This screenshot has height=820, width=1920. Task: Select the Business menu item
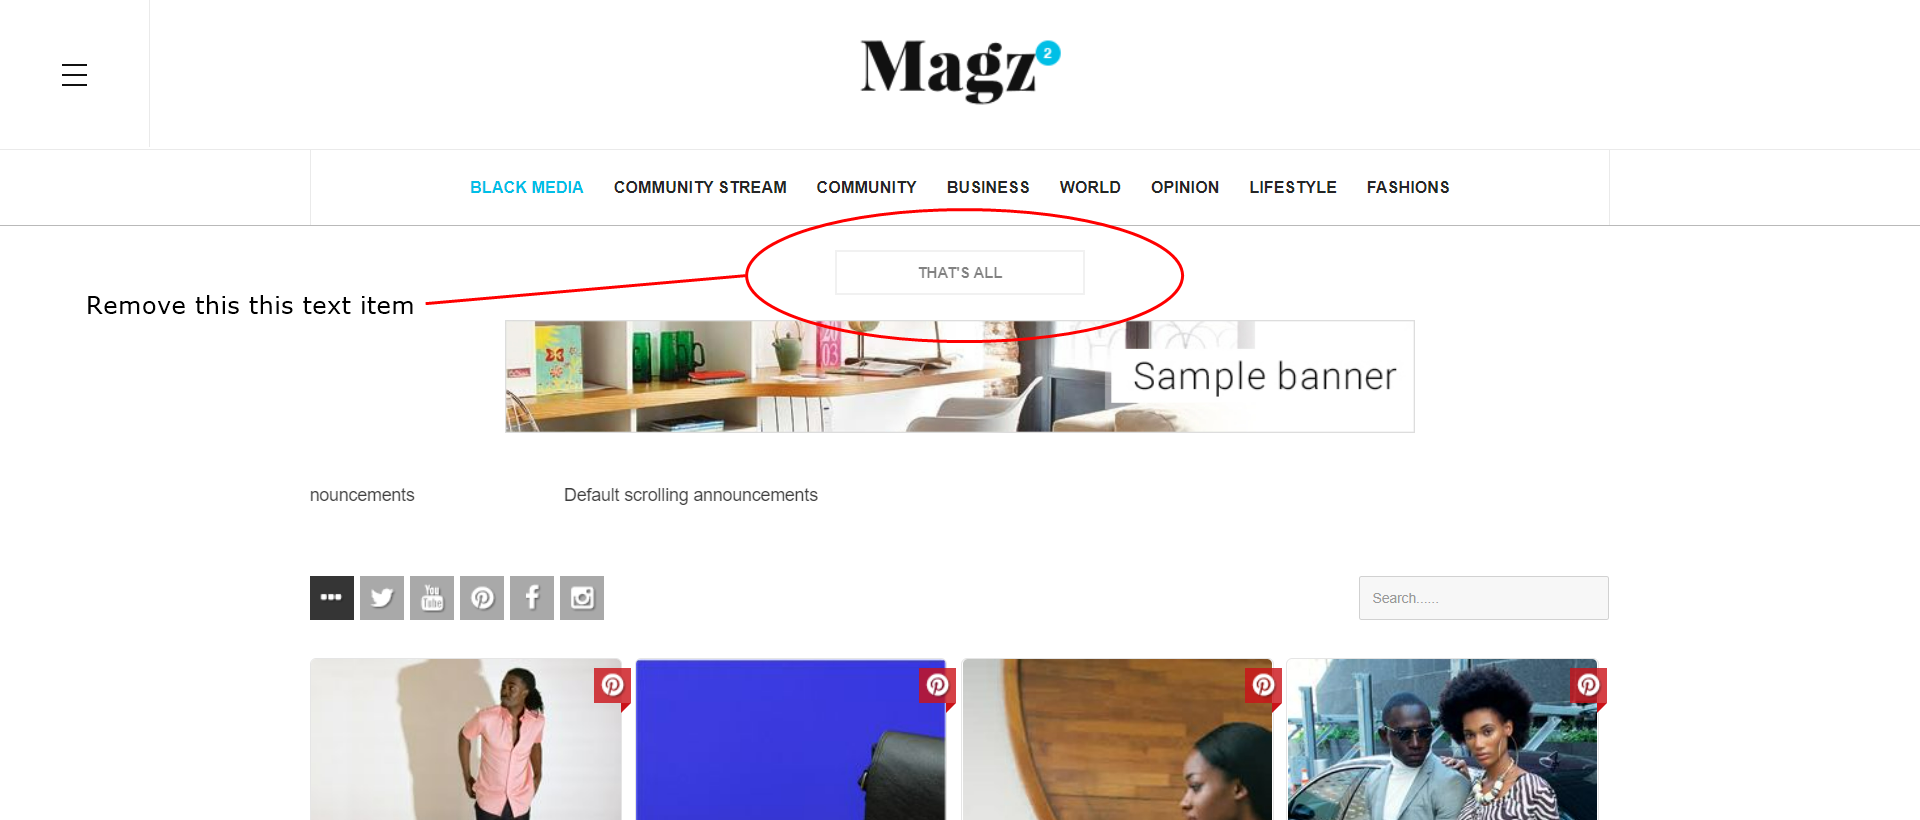[x=988, y=187]
